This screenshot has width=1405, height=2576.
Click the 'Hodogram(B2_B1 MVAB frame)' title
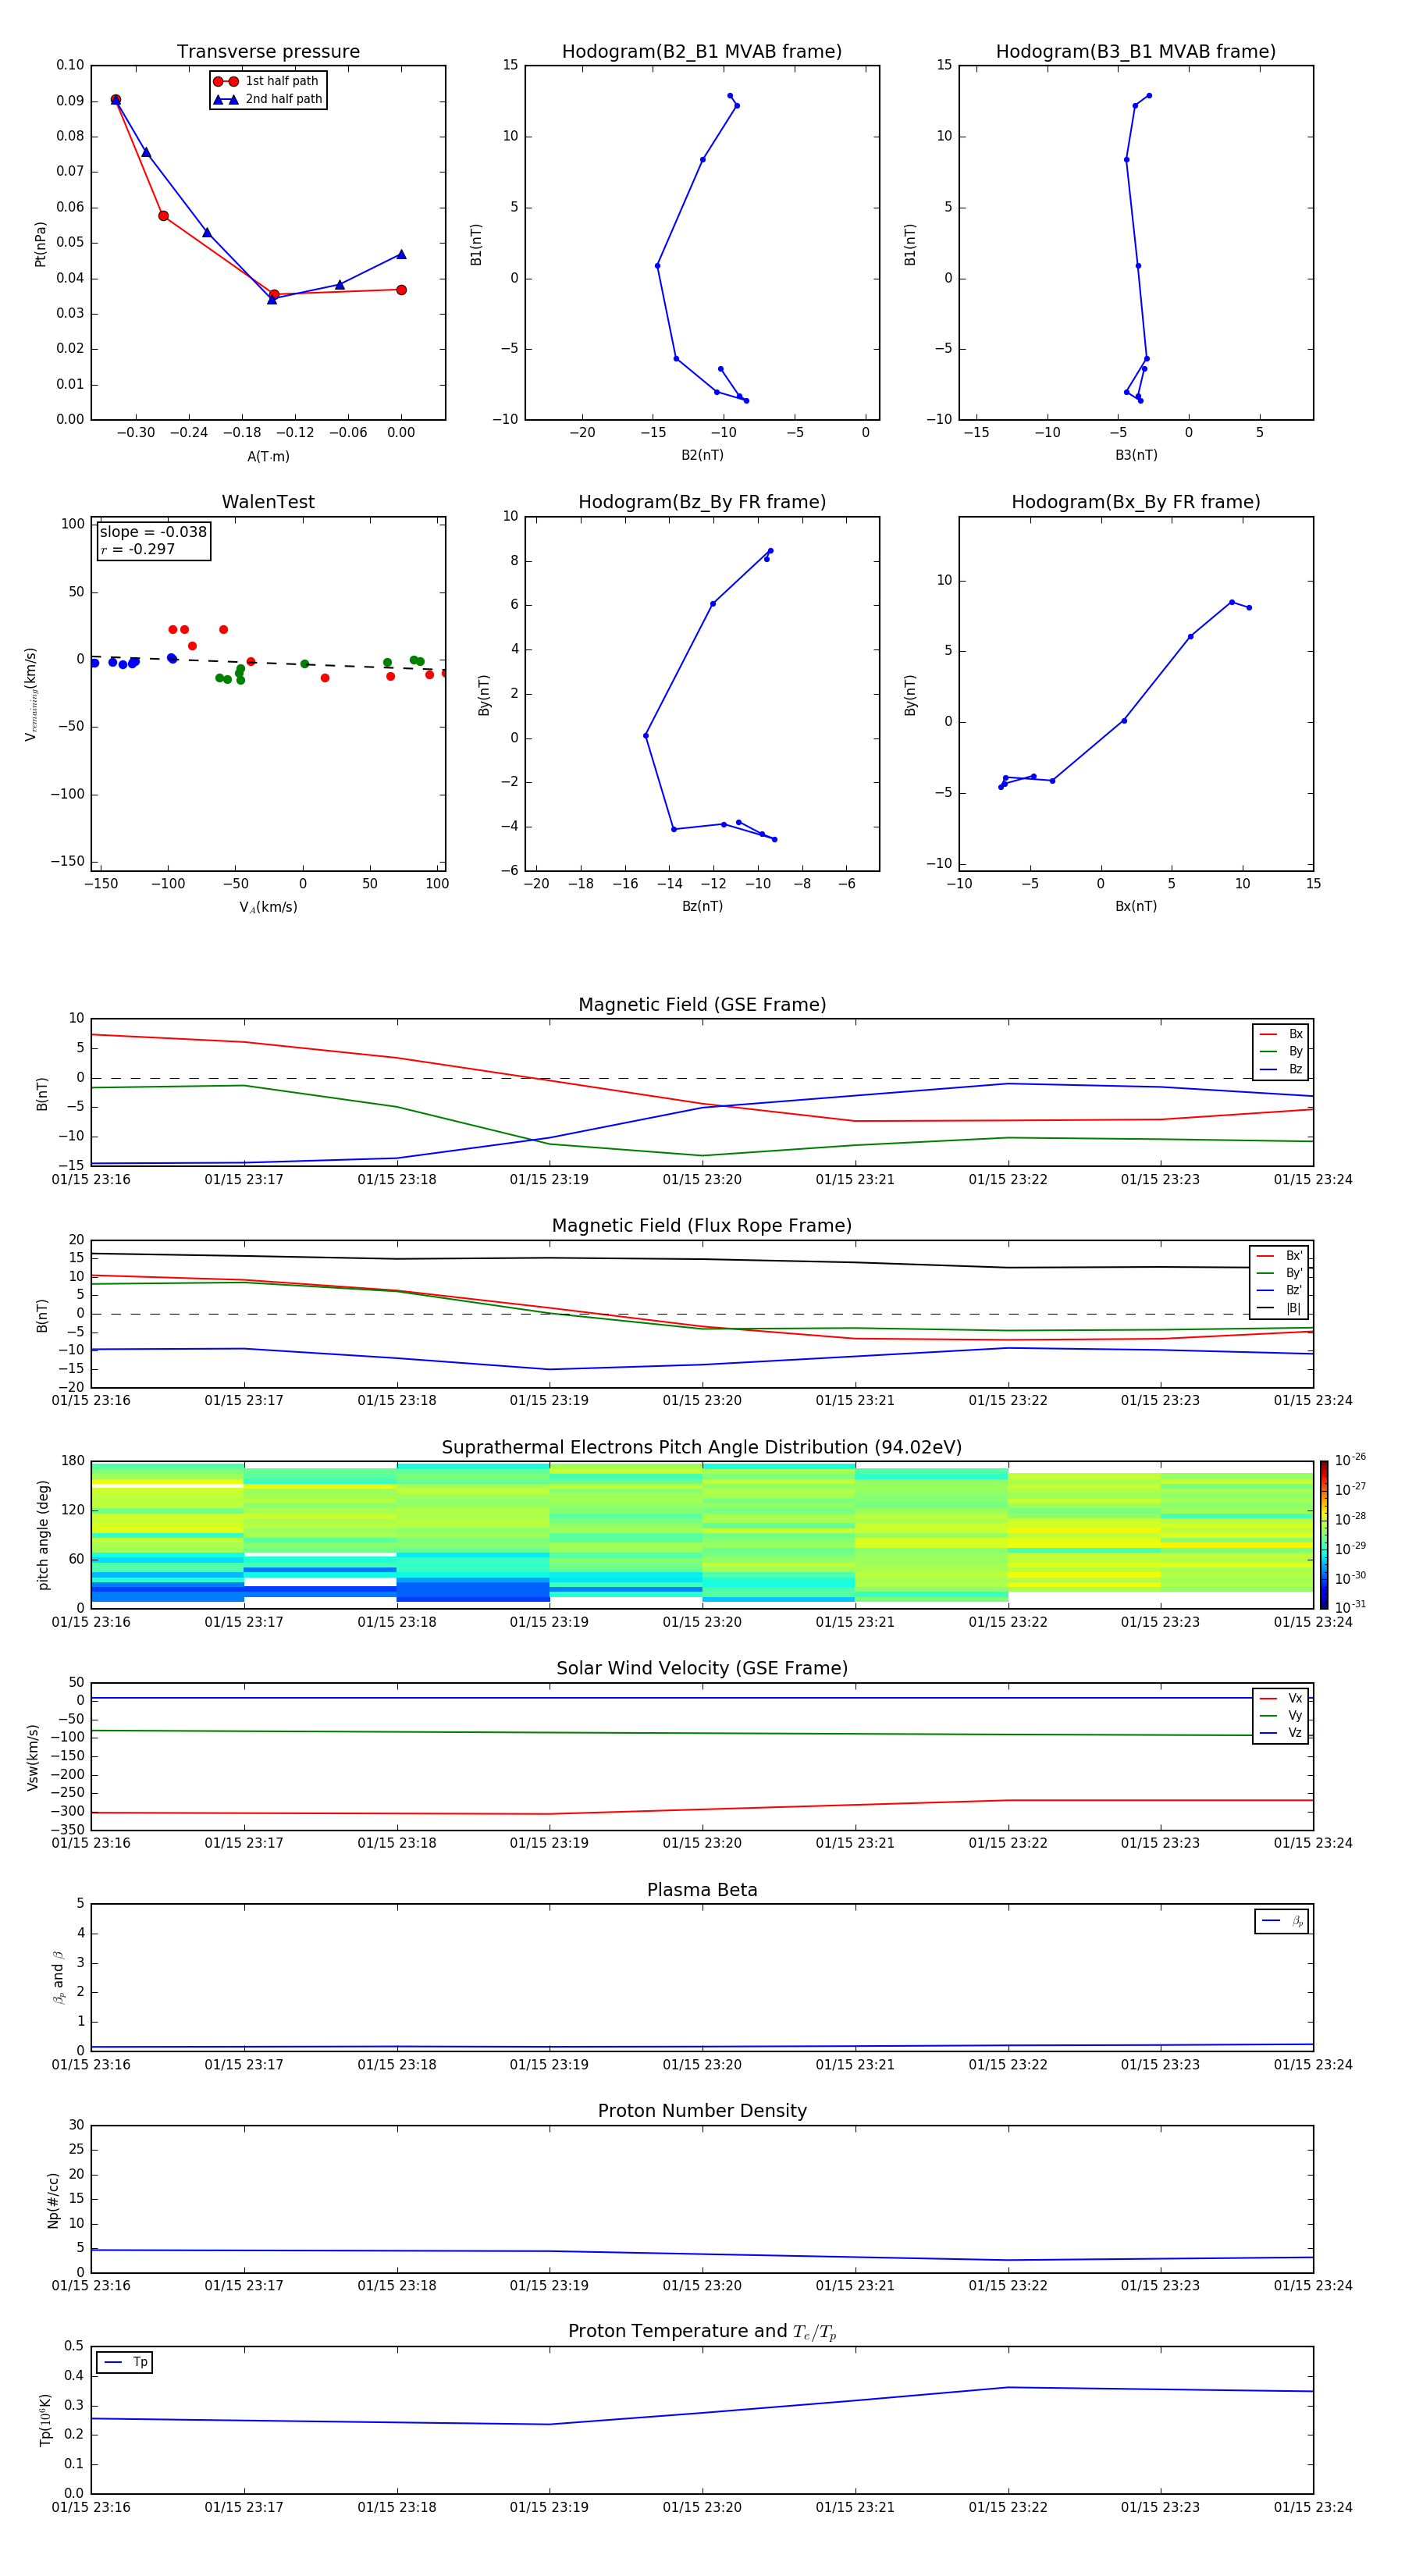[702, 52]
